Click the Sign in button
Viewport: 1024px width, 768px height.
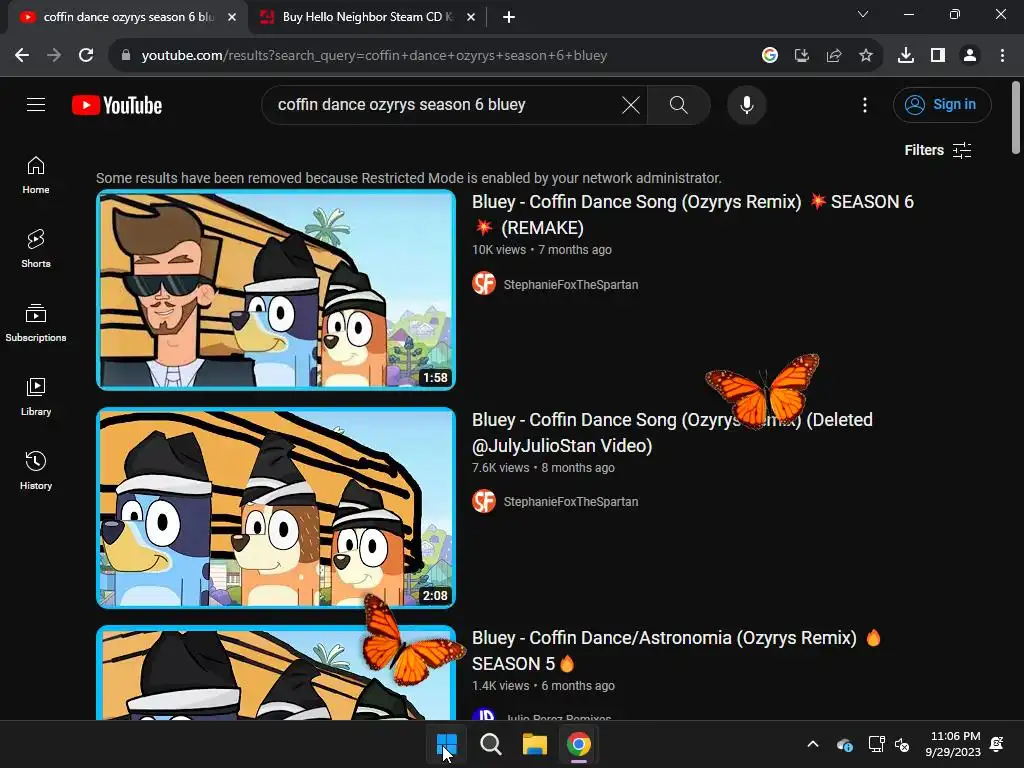pyautogui.click(x=942, y=104)
